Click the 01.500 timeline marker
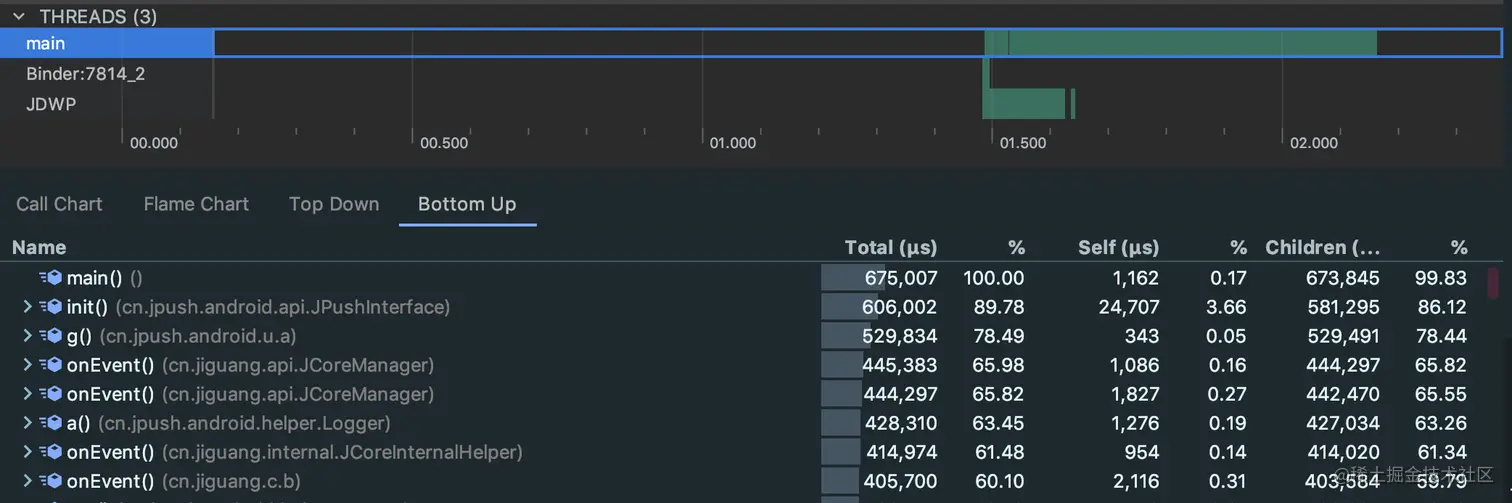This screenshot has height=503, width=1512. click(x=1022, y=143)
